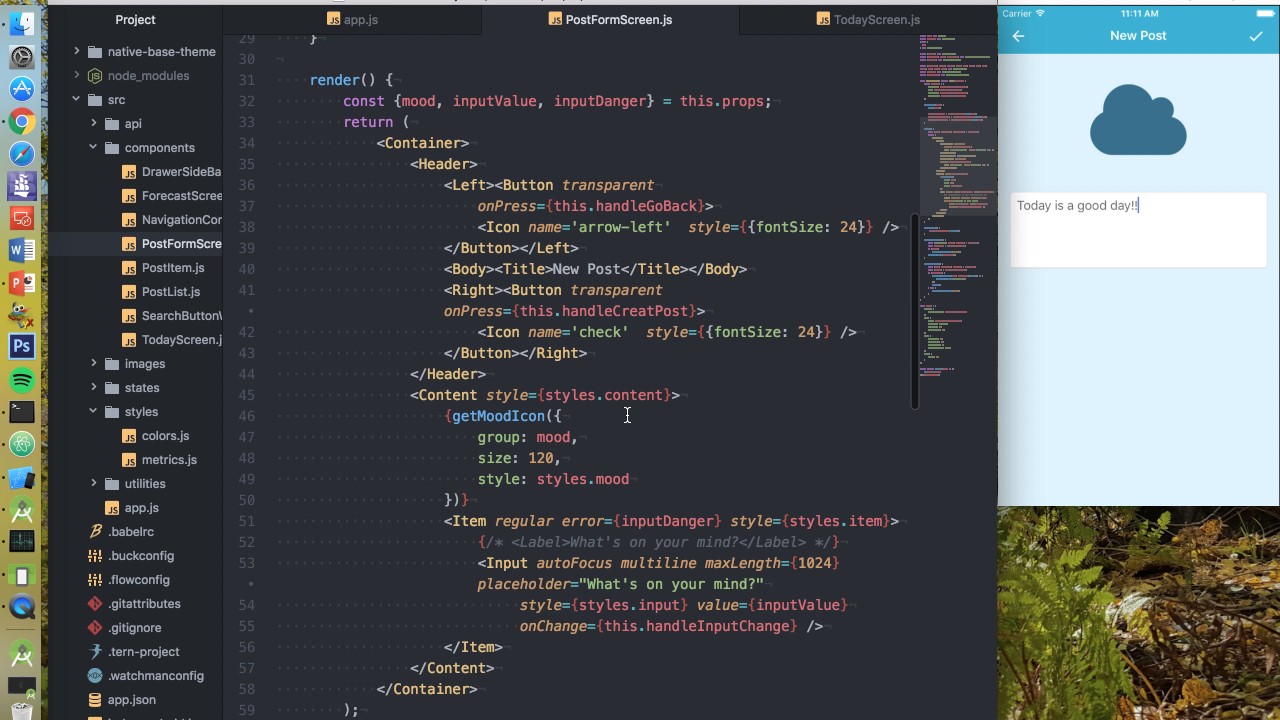Launch the App Store dock icon

tap(21, 89)
